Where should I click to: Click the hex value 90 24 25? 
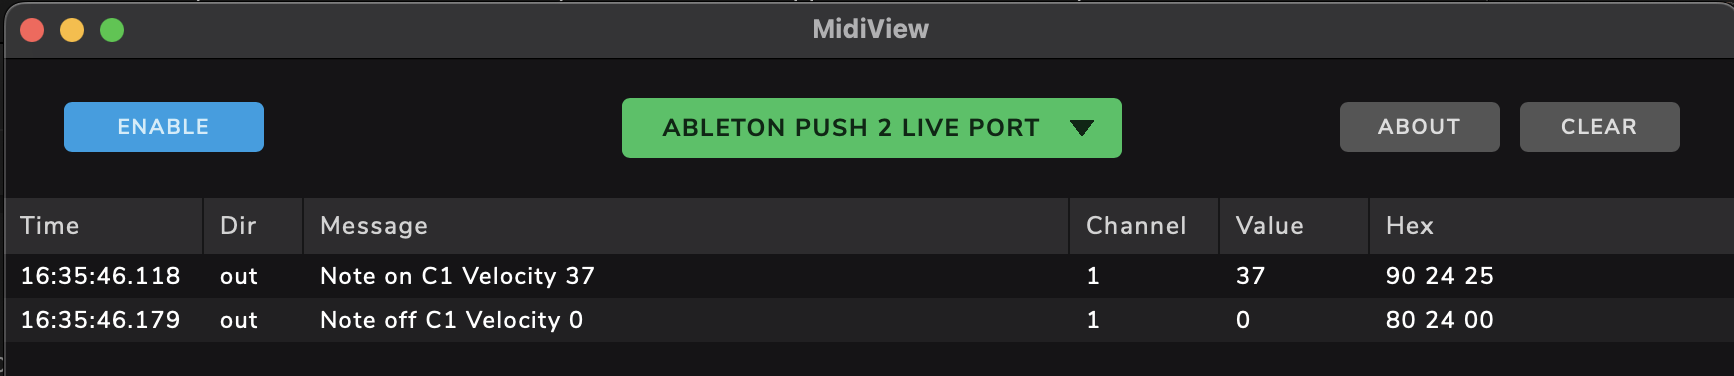point(1440,276)
